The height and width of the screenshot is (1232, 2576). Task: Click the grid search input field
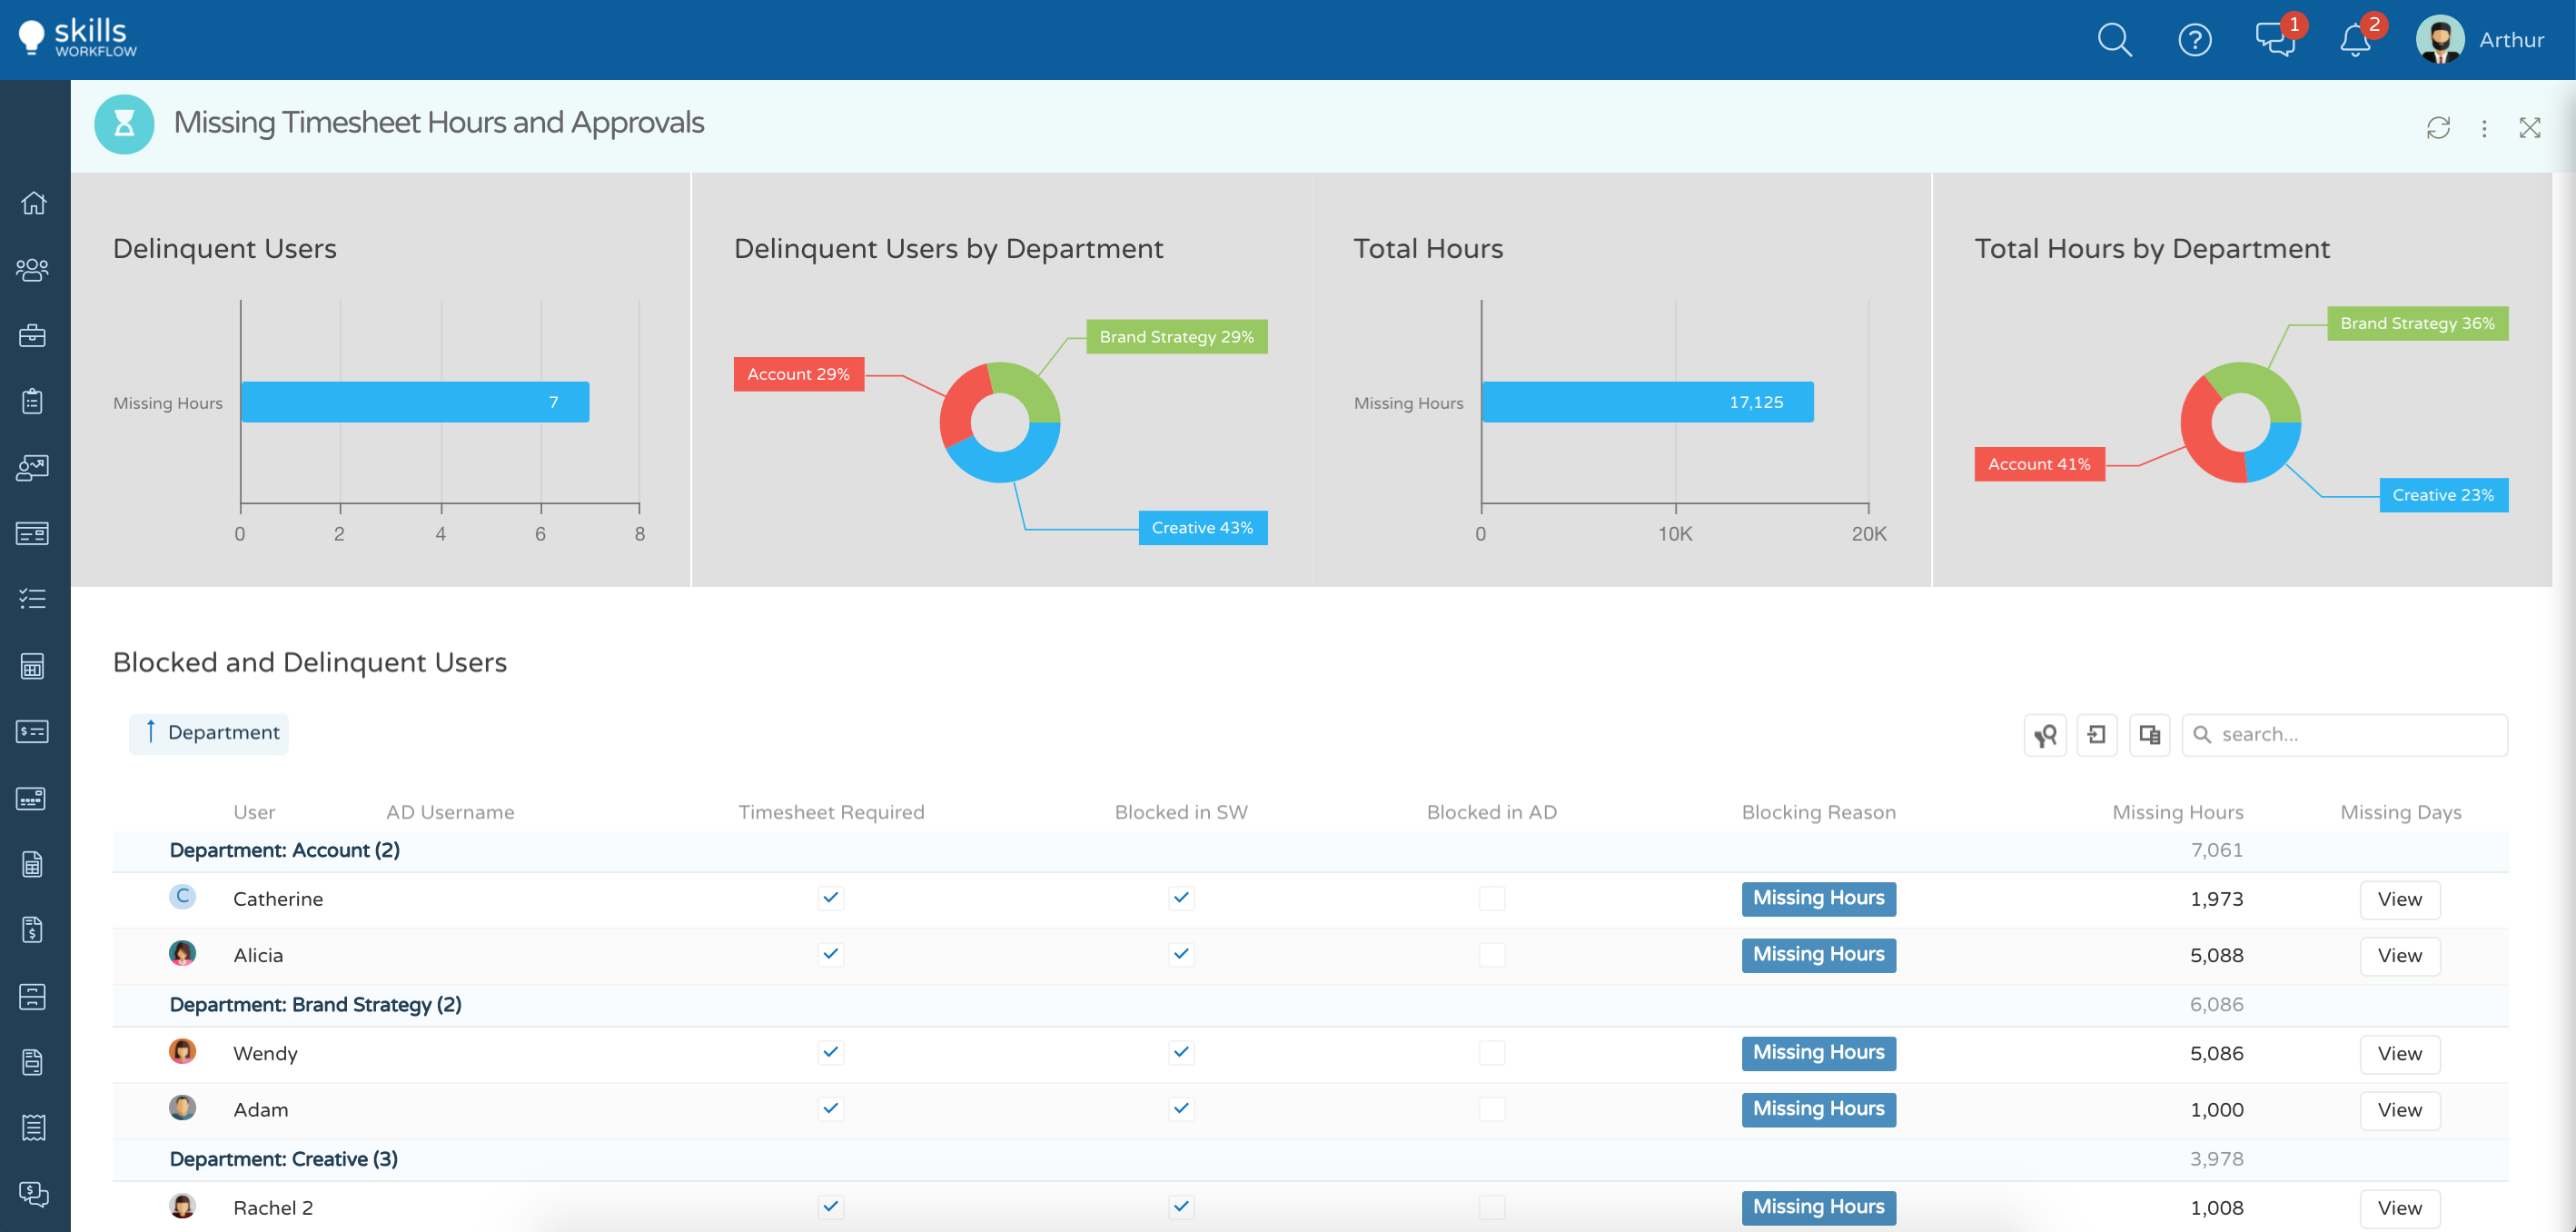pyautogui.click(x=2344, y=735)
